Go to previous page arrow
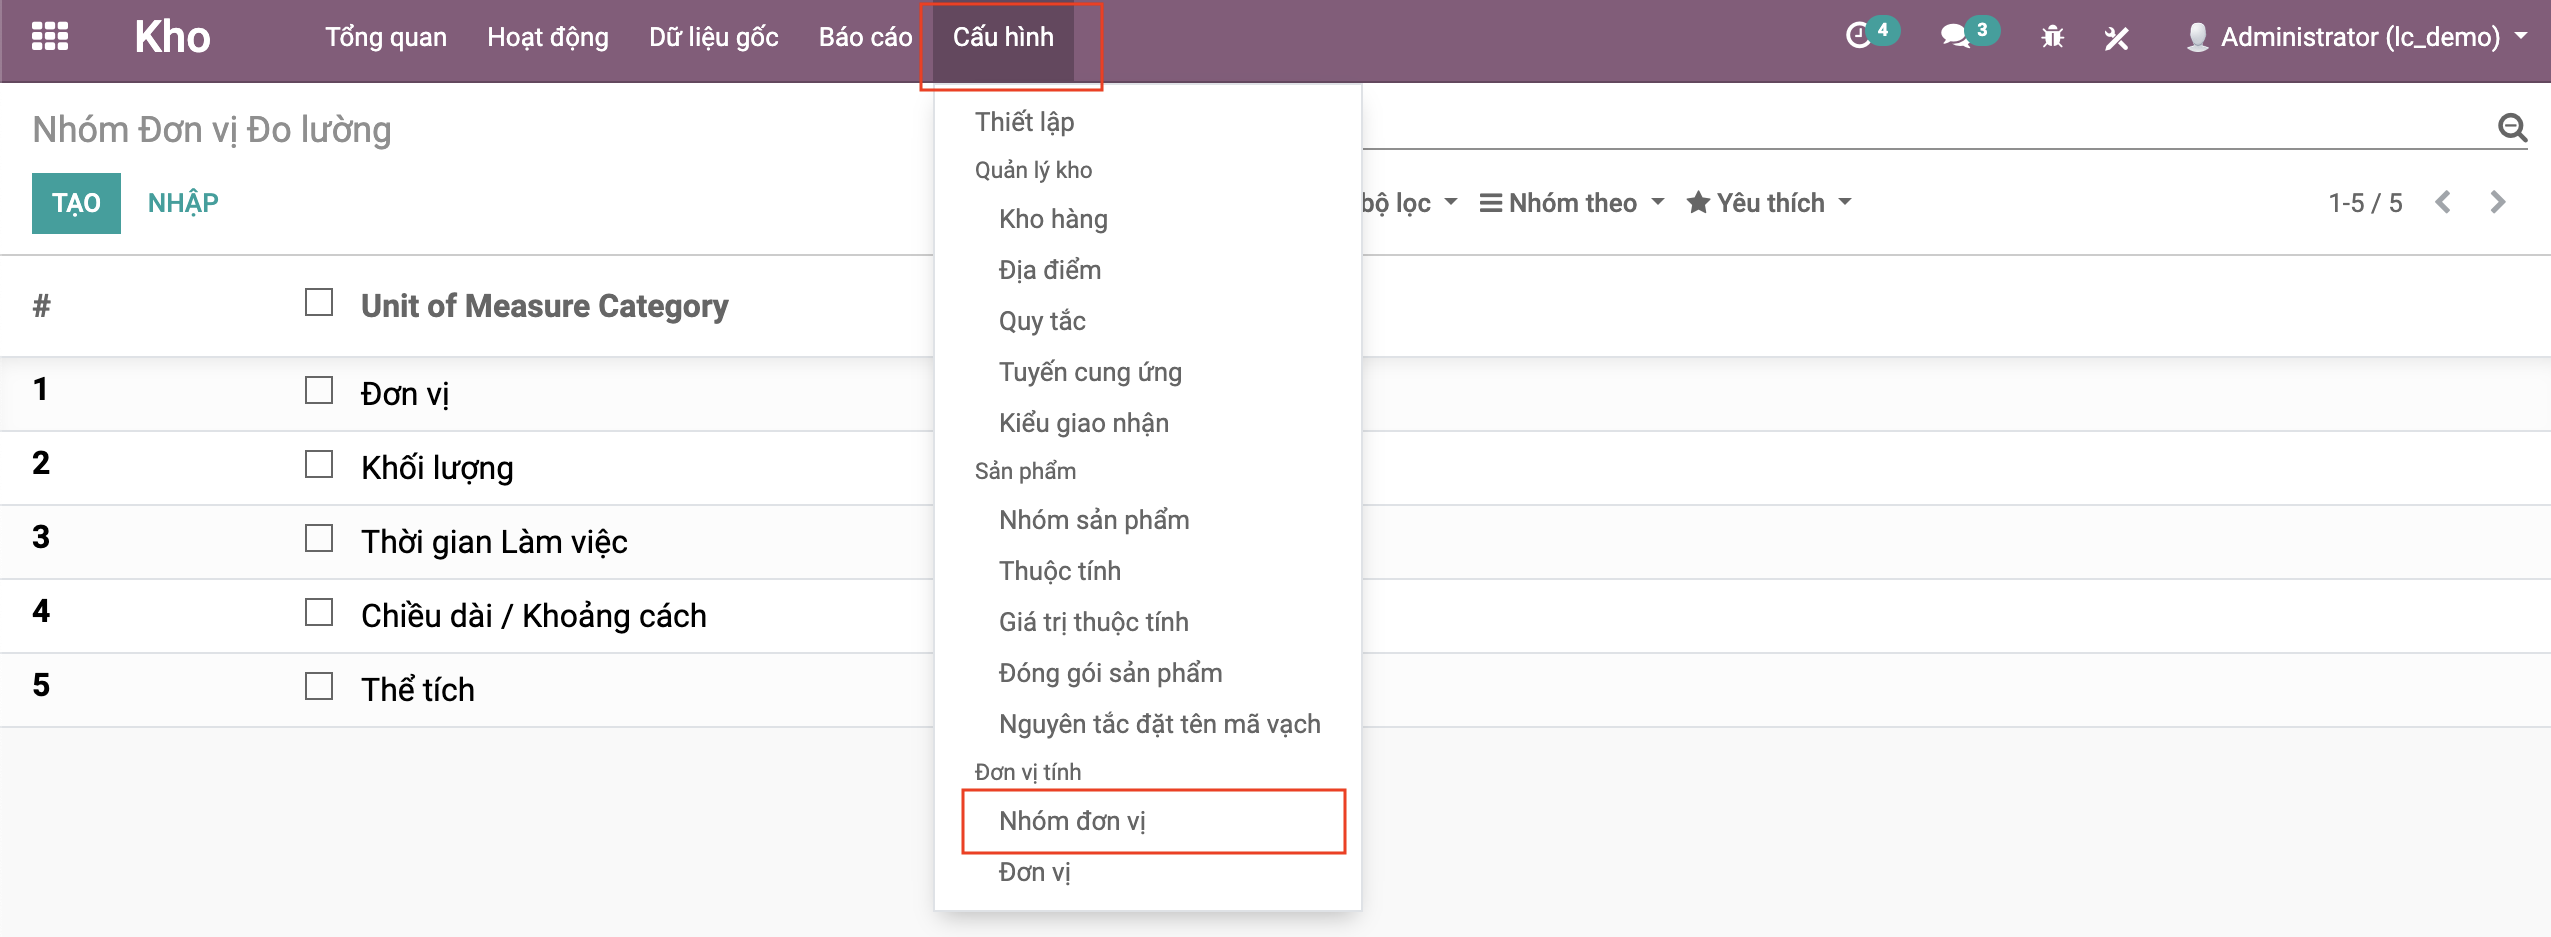The image size is (2551, 937). [2443, 203]
